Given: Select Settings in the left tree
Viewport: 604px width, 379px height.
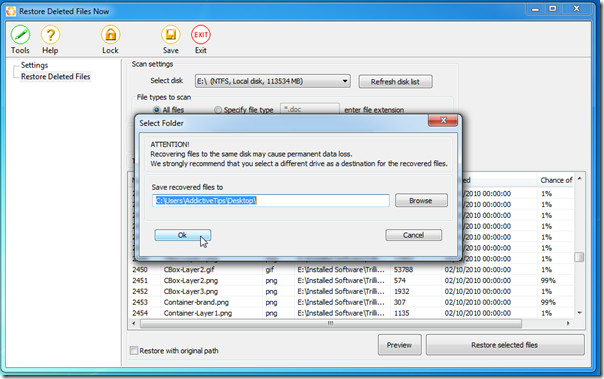Looking at the screenshot, I should click(x=34, y=65).
